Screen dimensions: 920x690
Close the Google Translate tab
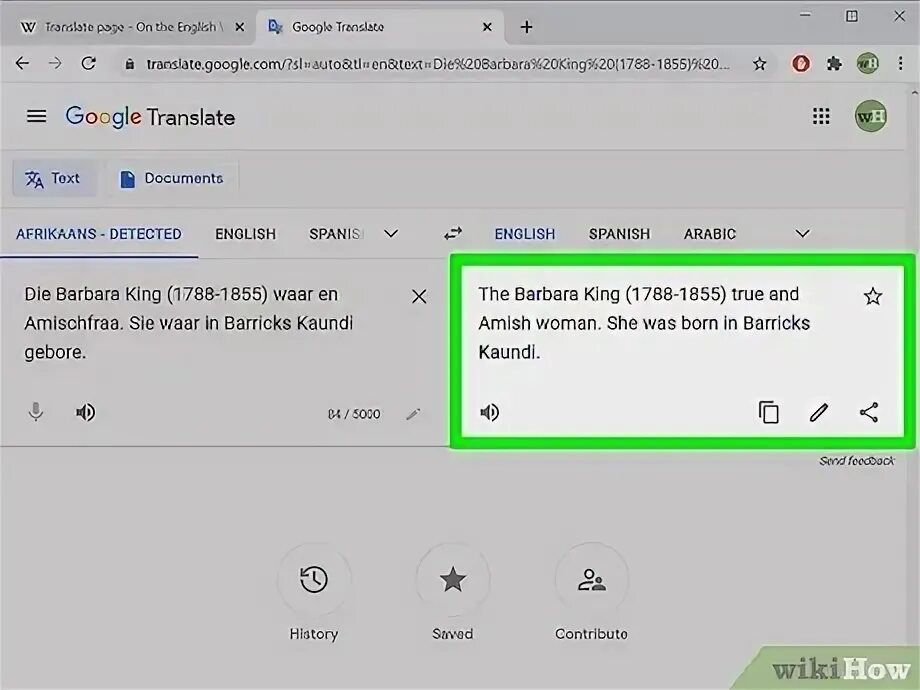(x=487, y=27)
